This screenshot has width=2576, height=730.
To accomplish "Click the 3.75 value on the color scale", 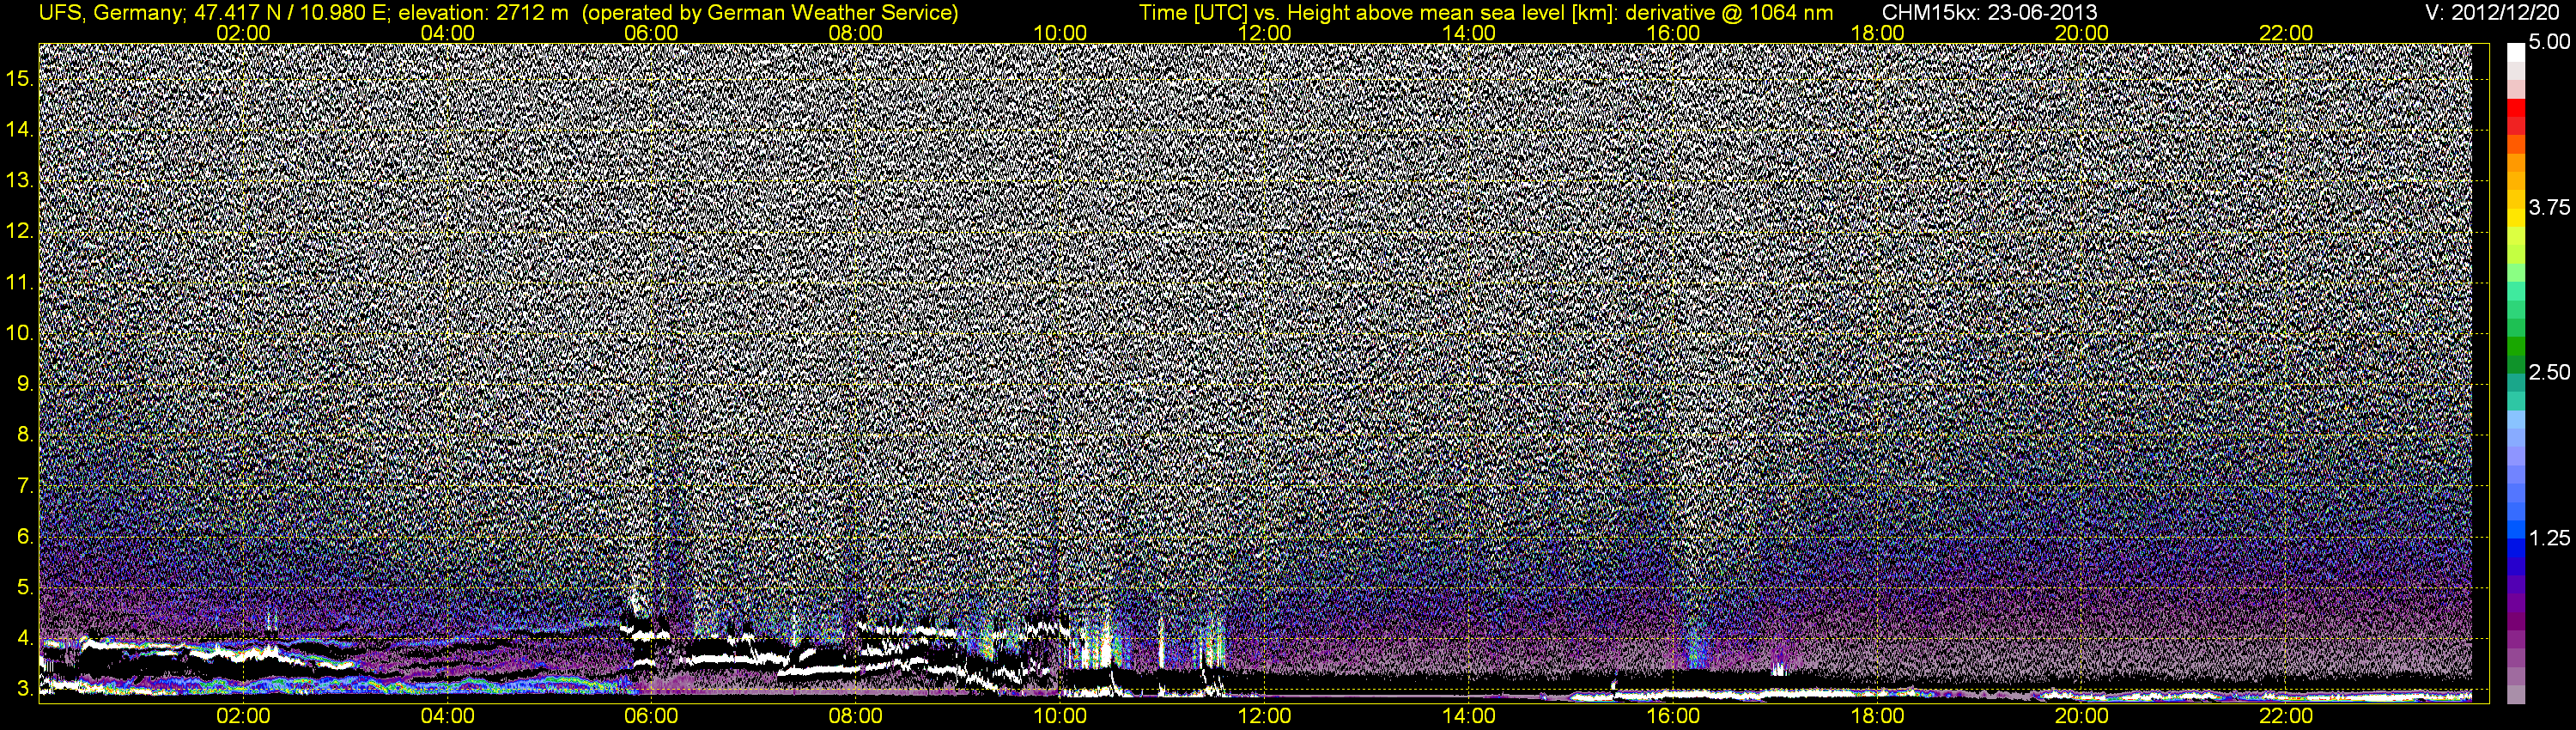I will [2549, 207].
